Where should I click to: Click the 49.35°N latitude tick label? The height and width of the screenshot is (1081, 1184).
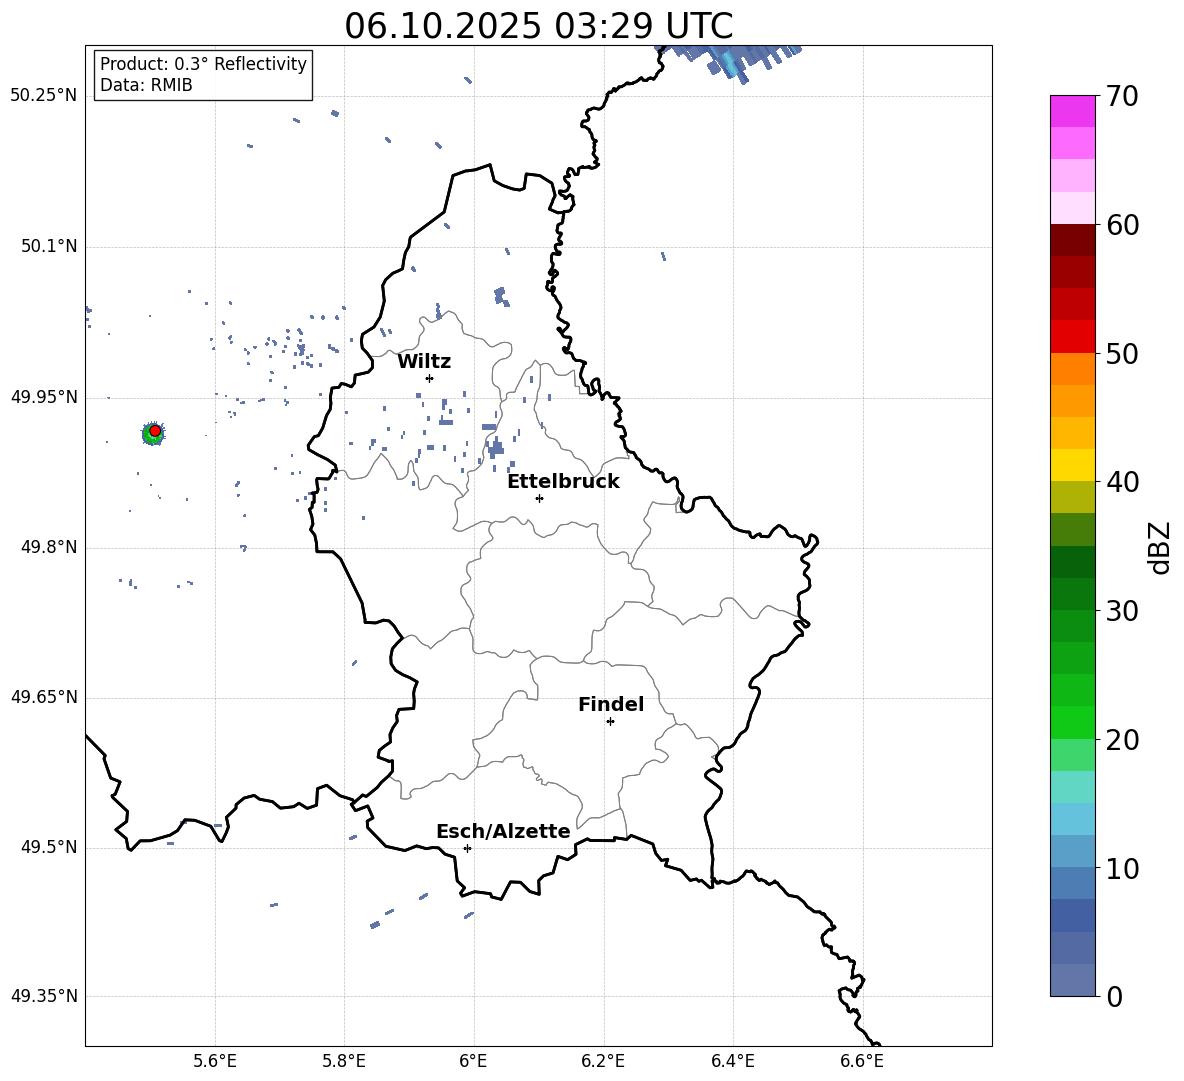[x=44, y=996]
